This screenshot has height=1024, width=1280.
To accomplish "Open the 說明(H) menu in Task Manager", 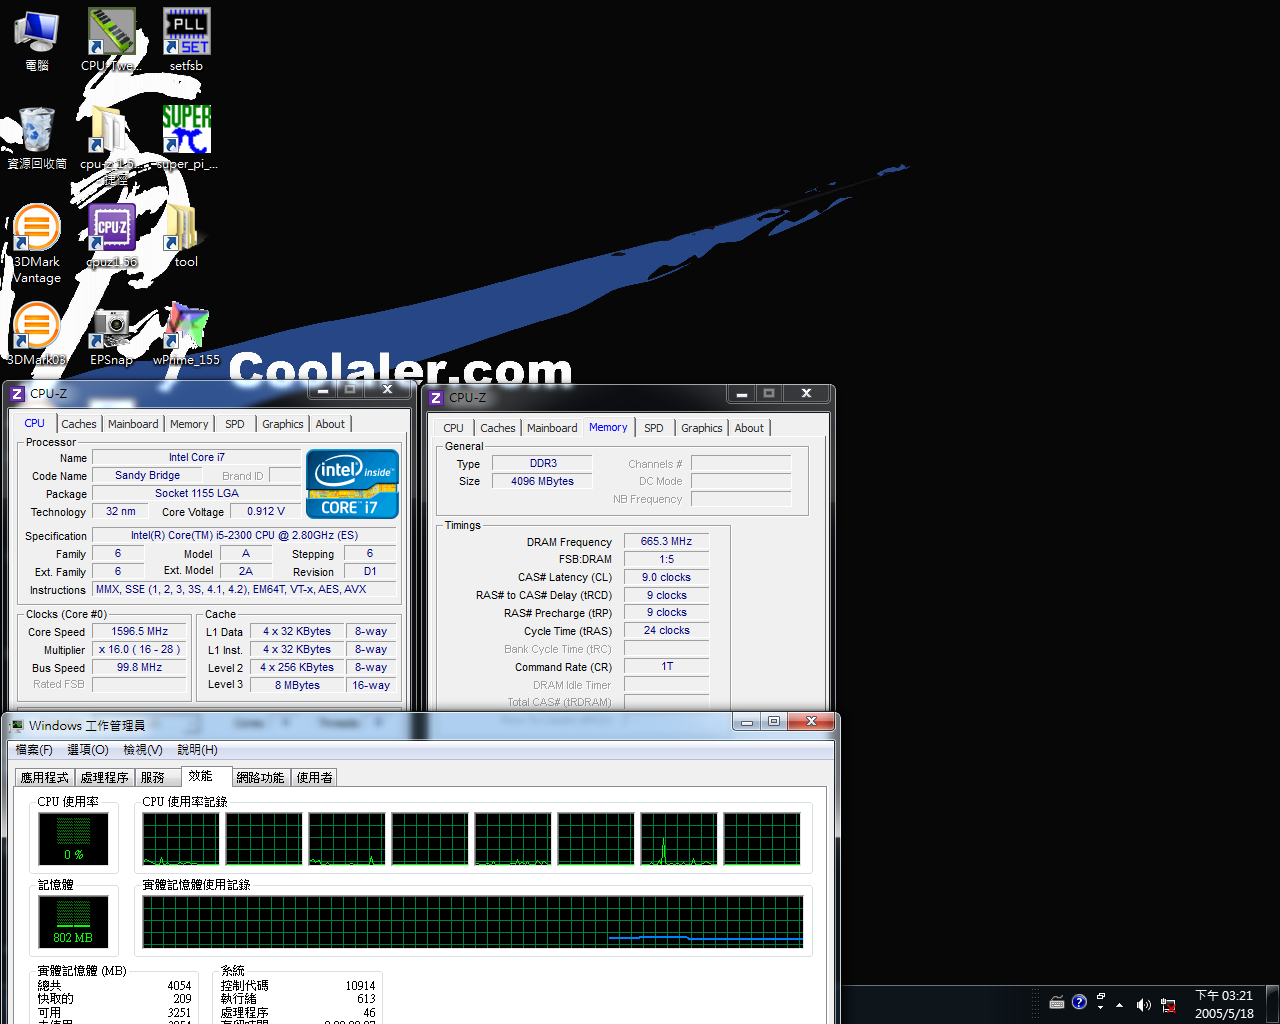I will [198, 750].
